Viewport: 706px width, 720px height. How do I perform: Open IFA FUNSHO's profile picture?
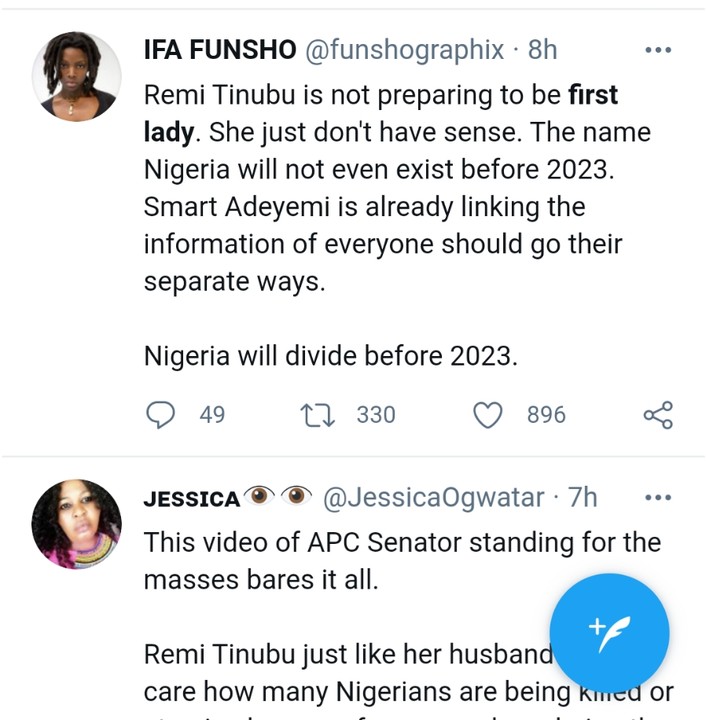pos(76,77)
